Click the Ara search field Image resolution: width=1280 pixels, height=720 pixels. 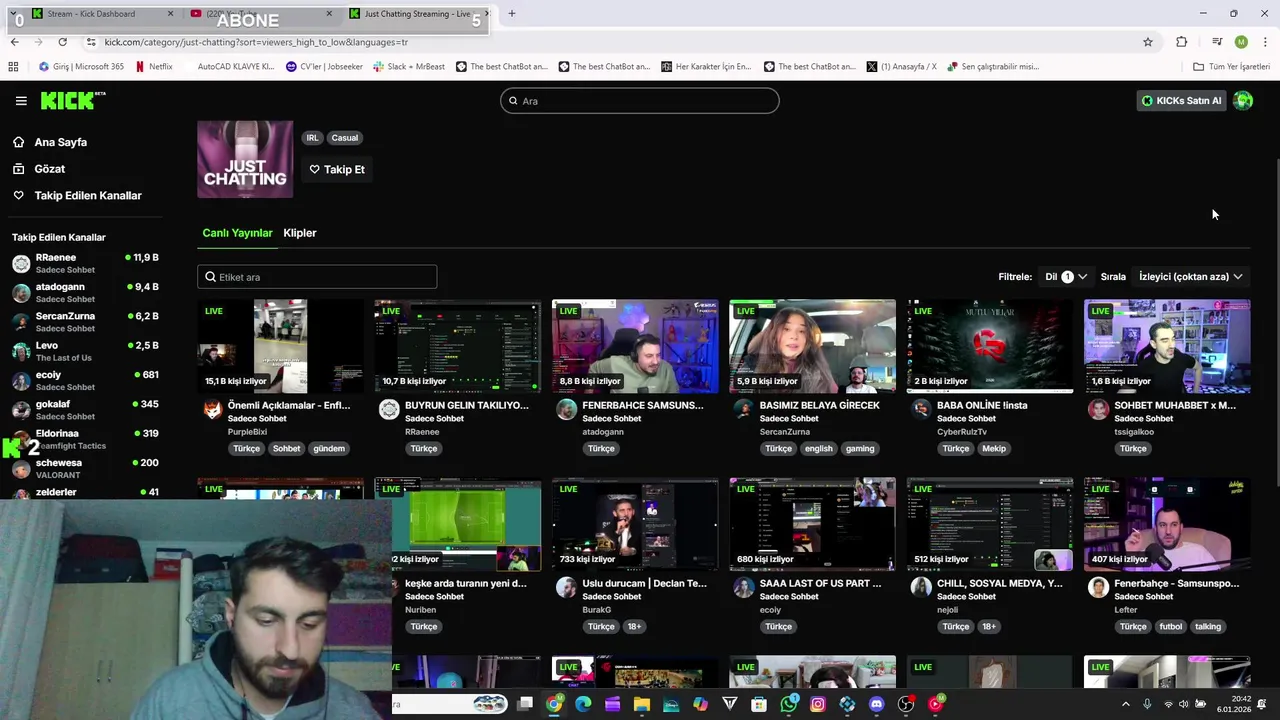[x=640, y=101]
